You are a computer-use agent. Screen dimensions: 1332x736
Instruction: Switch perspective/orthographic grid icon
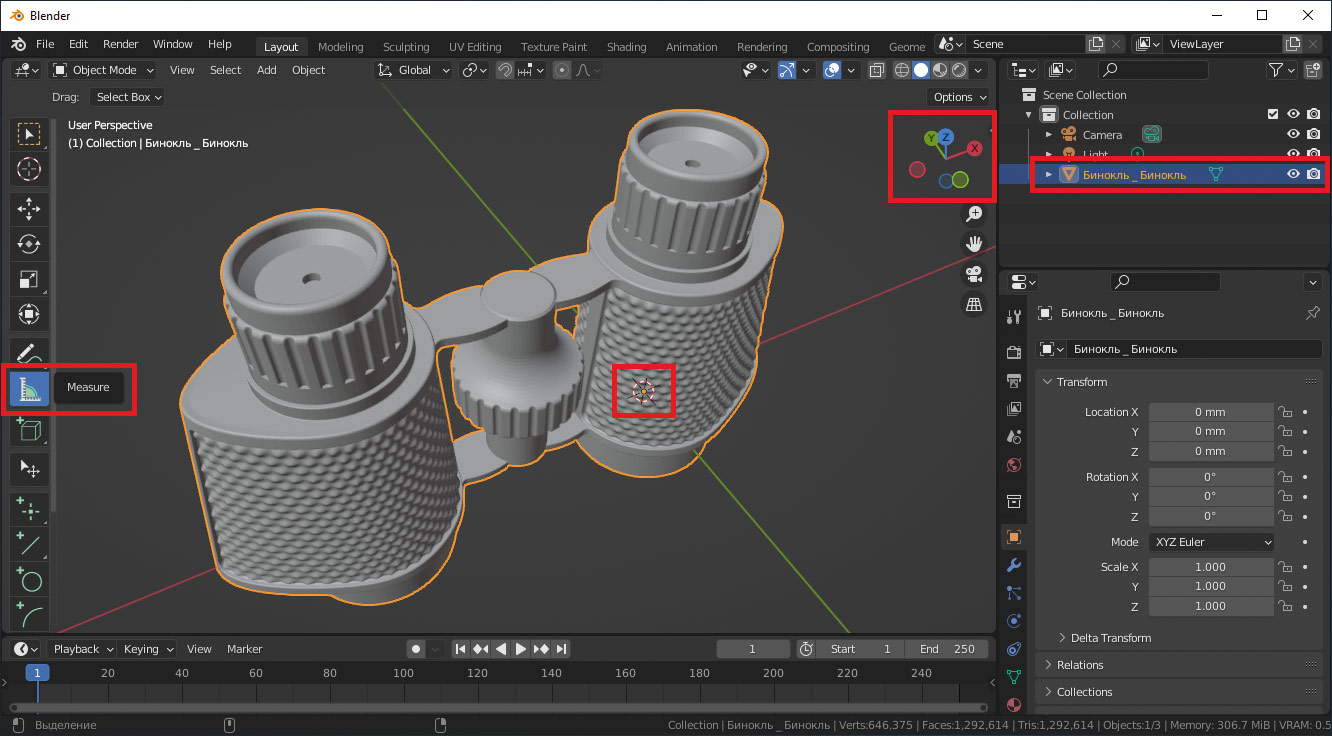(974, 304)
